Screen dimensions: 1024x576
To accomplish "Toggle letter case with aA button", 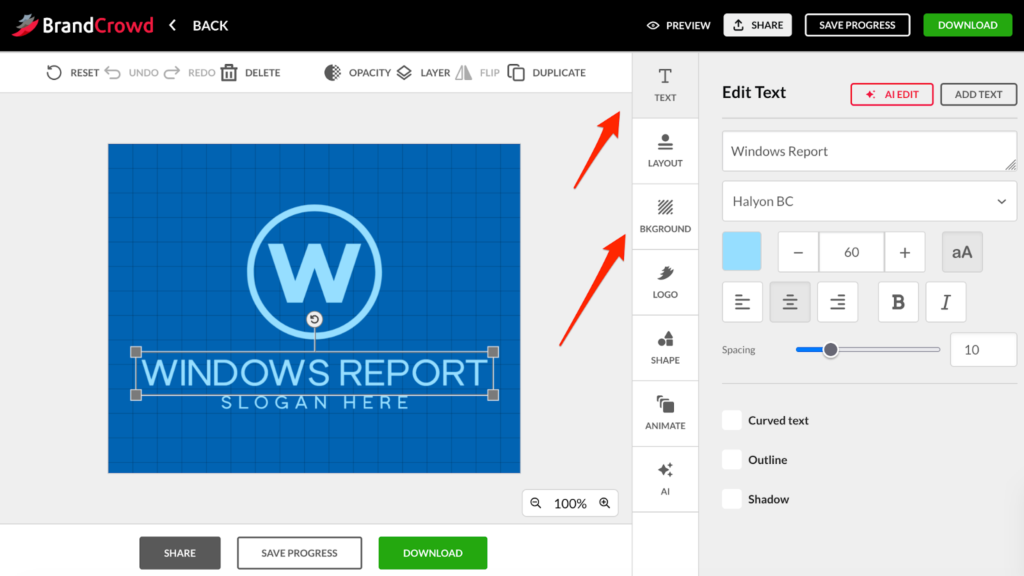I will (x=962, y=252).
